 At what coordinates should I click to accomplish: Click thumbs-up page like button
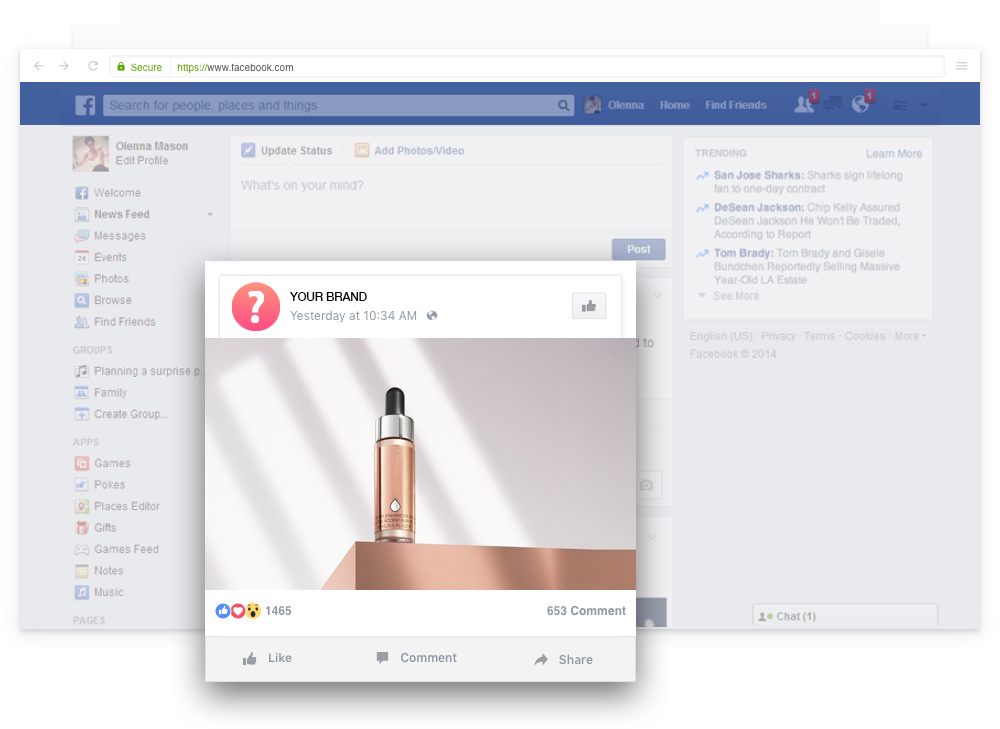point(589,306)
